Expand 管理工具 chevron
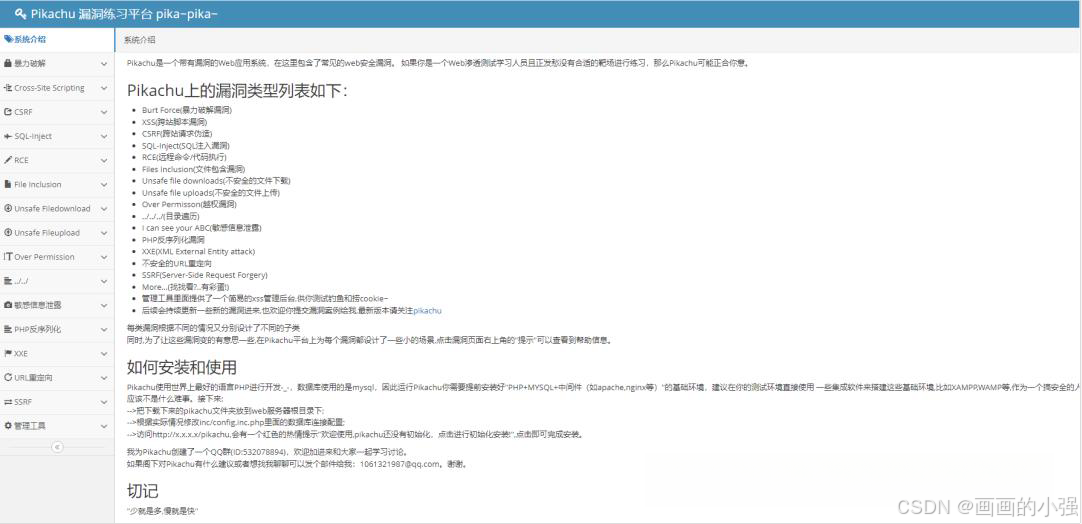Screen dimensions: 1082x524 (x=104, y=426)
